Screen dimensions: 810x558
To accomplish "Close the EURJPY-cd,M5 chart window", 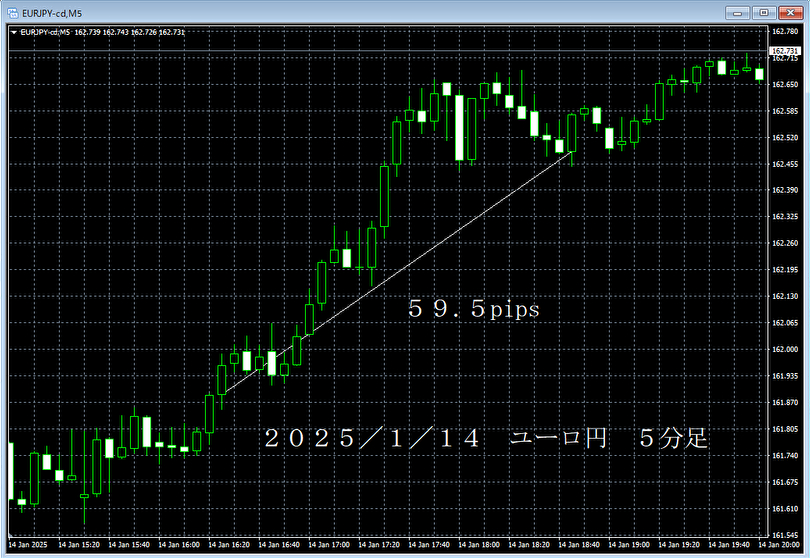I will (x=790, y=13).
